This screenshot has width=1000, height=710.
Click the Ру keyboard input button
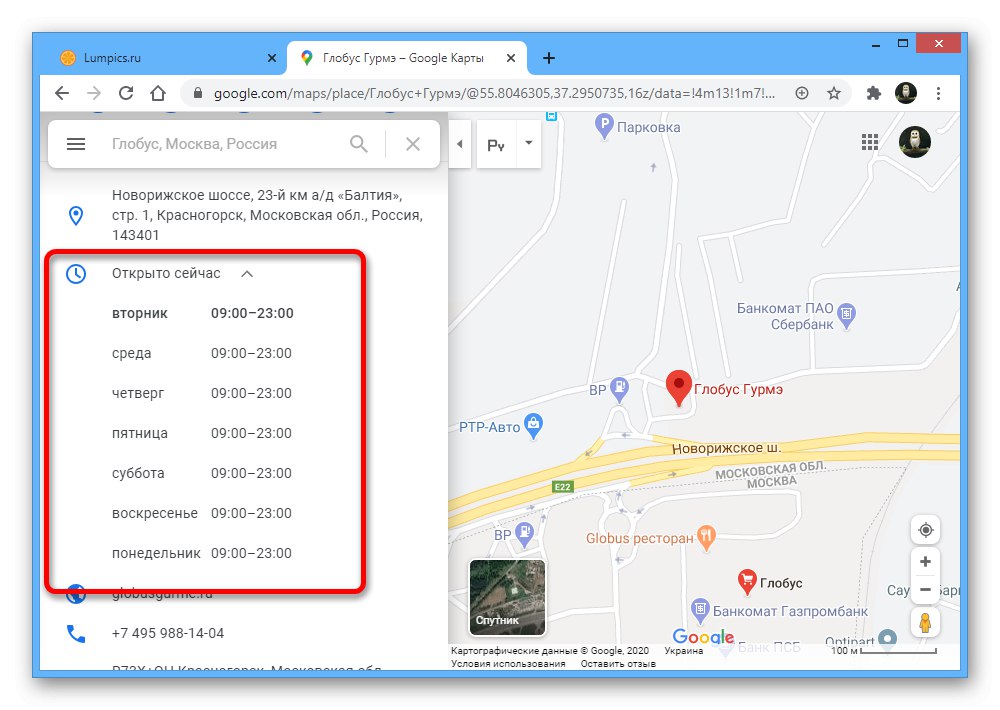tap(496, 145)
